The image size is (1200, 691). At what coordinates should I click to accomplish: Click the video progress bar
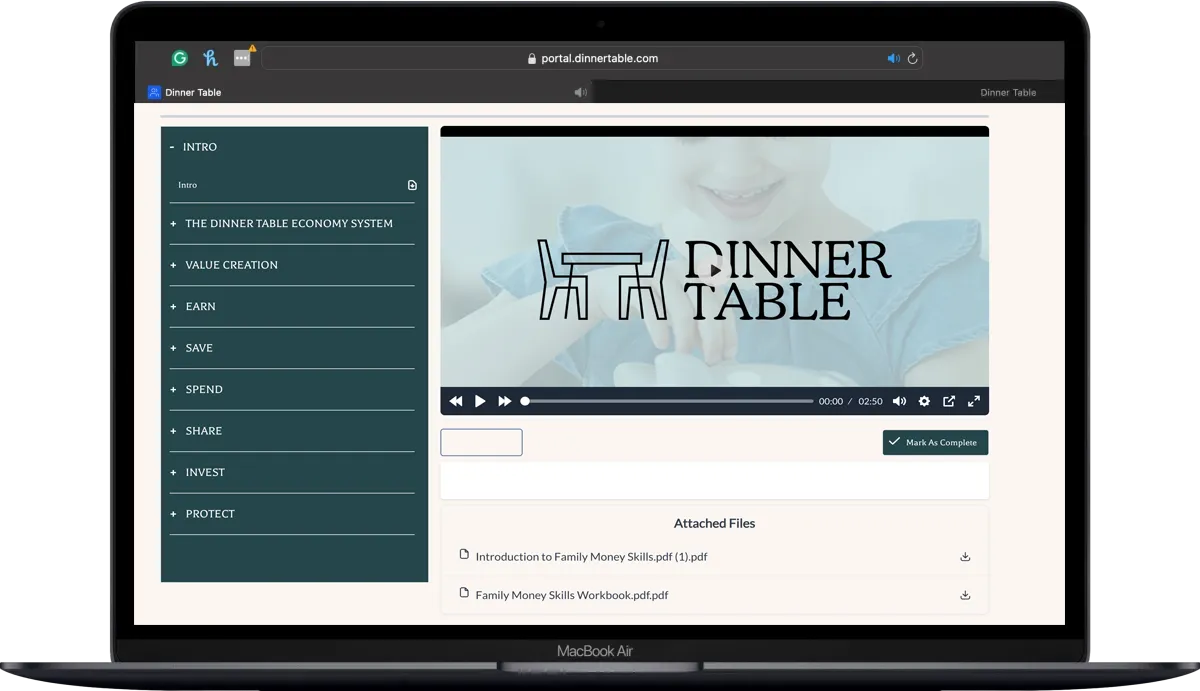pos(667,401)
